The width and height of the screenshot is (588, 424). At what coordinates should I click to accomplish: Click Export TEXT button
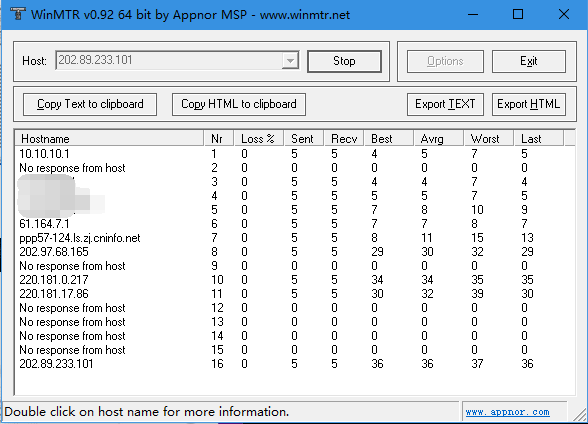(445, 104)
